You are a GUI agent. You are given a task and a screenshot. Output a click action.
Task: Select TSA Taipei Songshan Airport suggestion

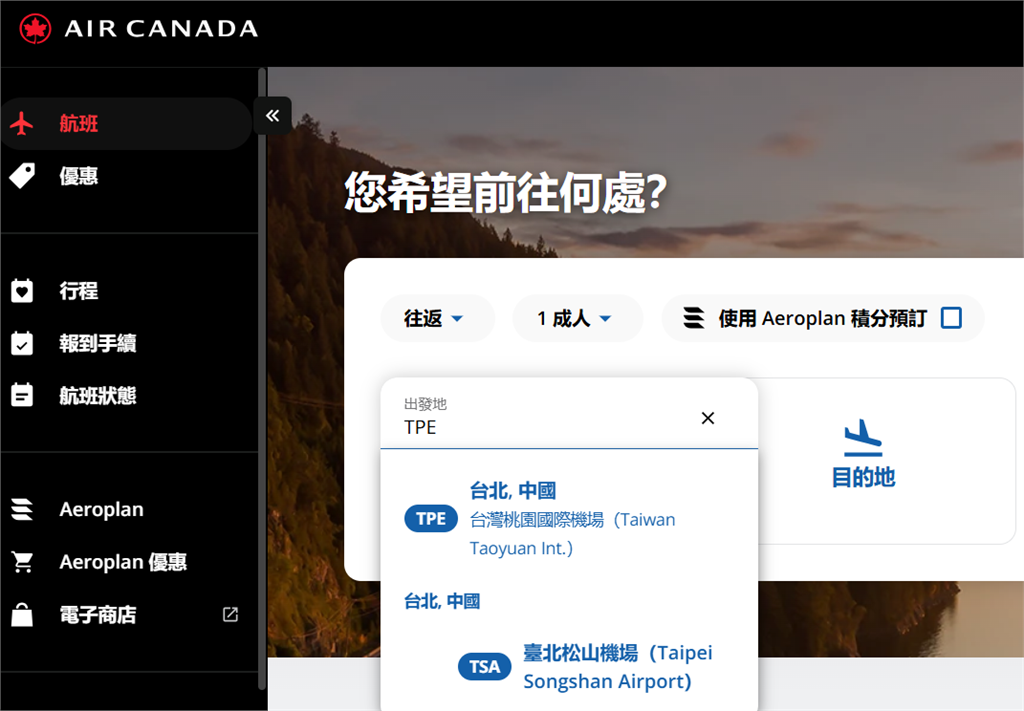click(569, 667)
